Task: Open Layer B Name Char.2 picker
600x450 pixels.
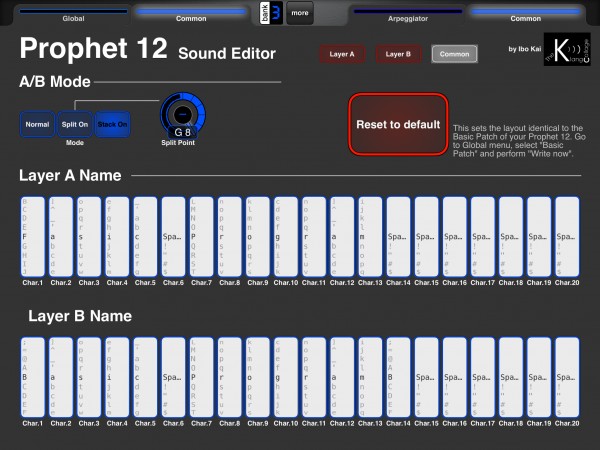Action: pyautogui.click(x=61, y=377)
